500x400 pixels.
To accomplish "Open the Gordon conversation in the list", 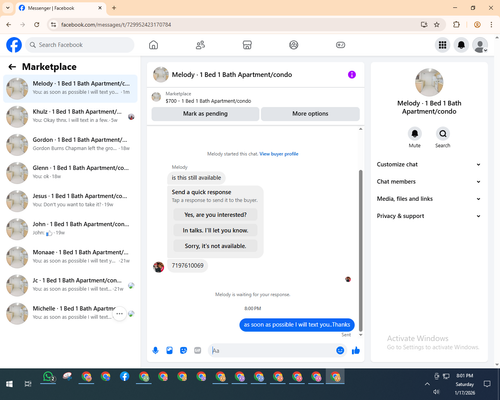I will point(70,145).
